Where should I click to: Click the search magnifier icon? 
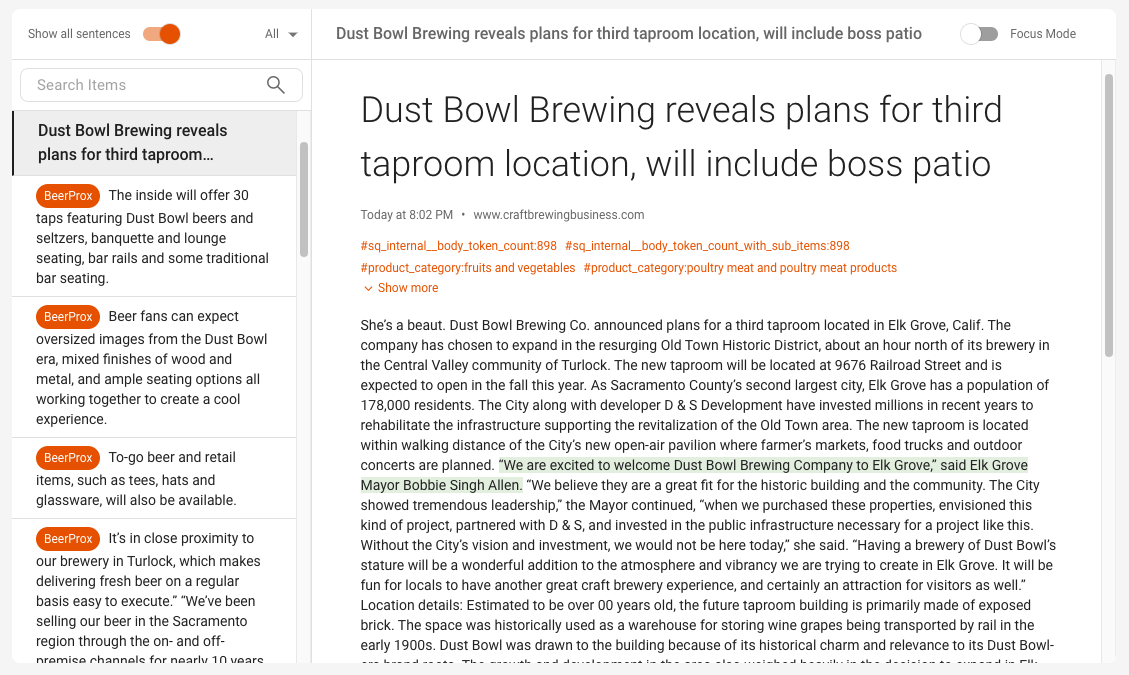[276, 85]
